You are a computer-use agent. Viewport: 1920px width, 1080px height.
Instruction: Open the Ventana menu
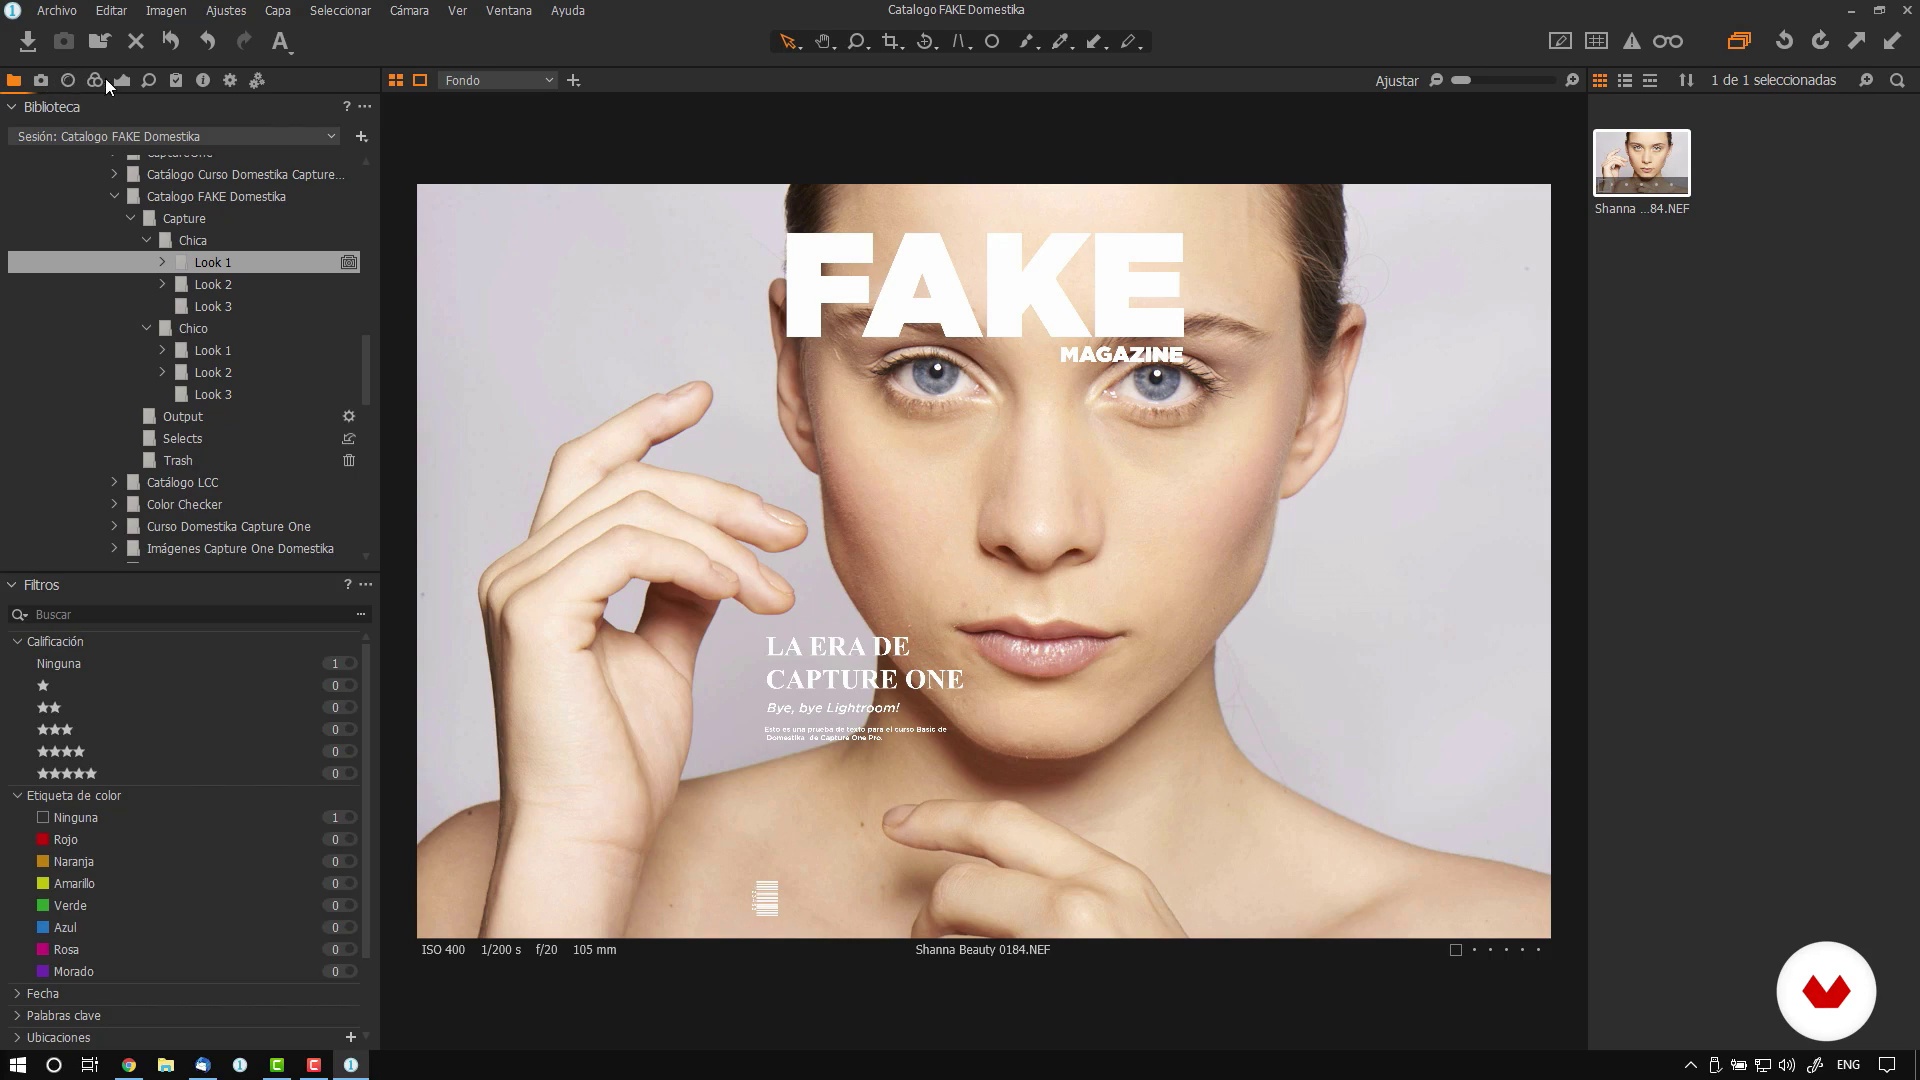click(508, 10)
